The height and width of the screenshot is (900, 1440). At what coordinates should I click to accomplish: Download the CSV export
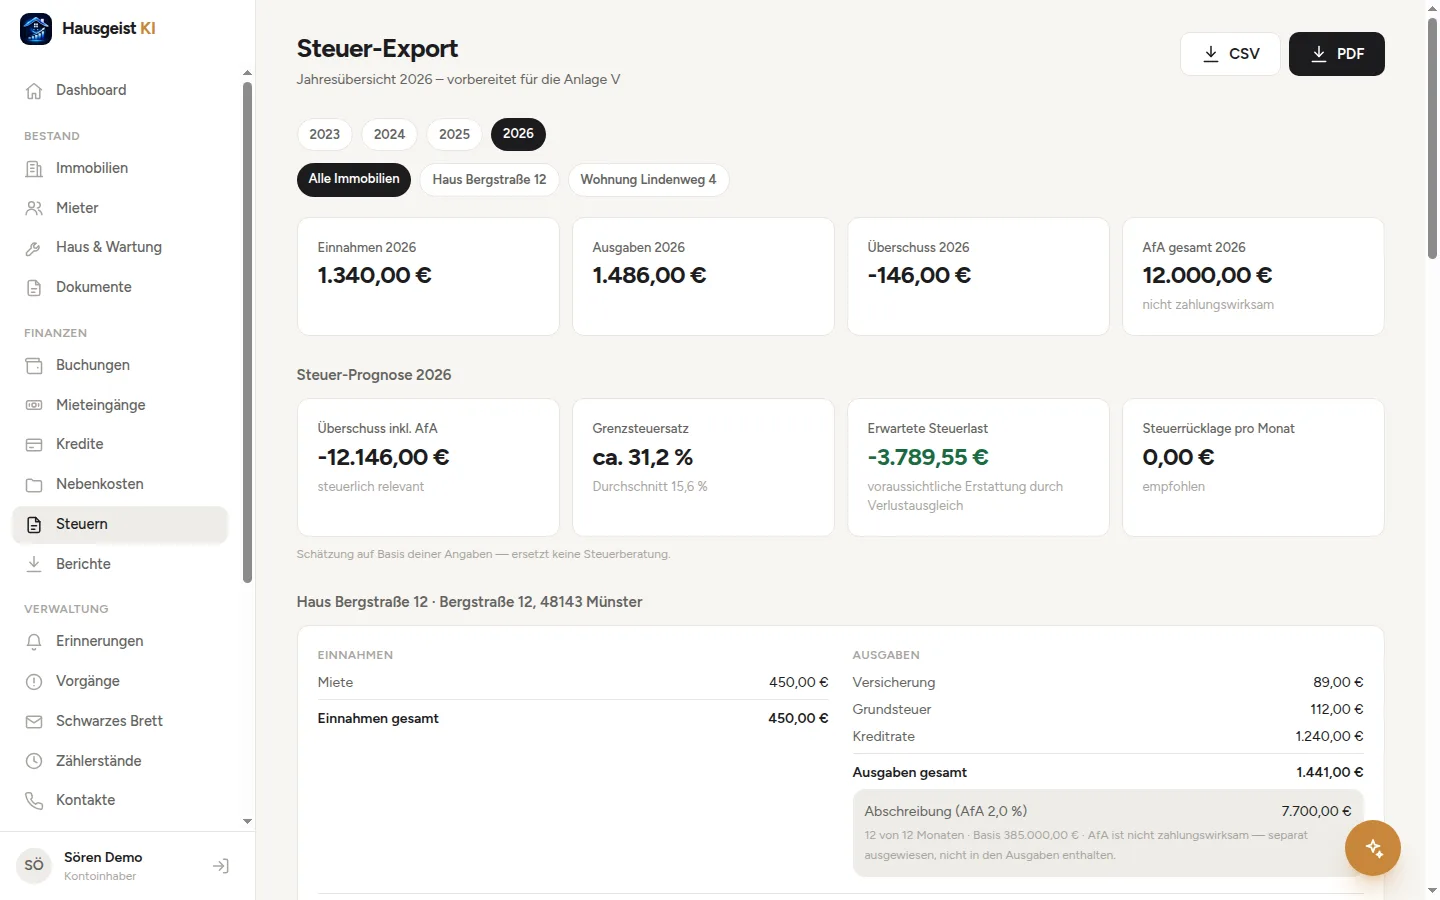click(x=1230, y=54)
